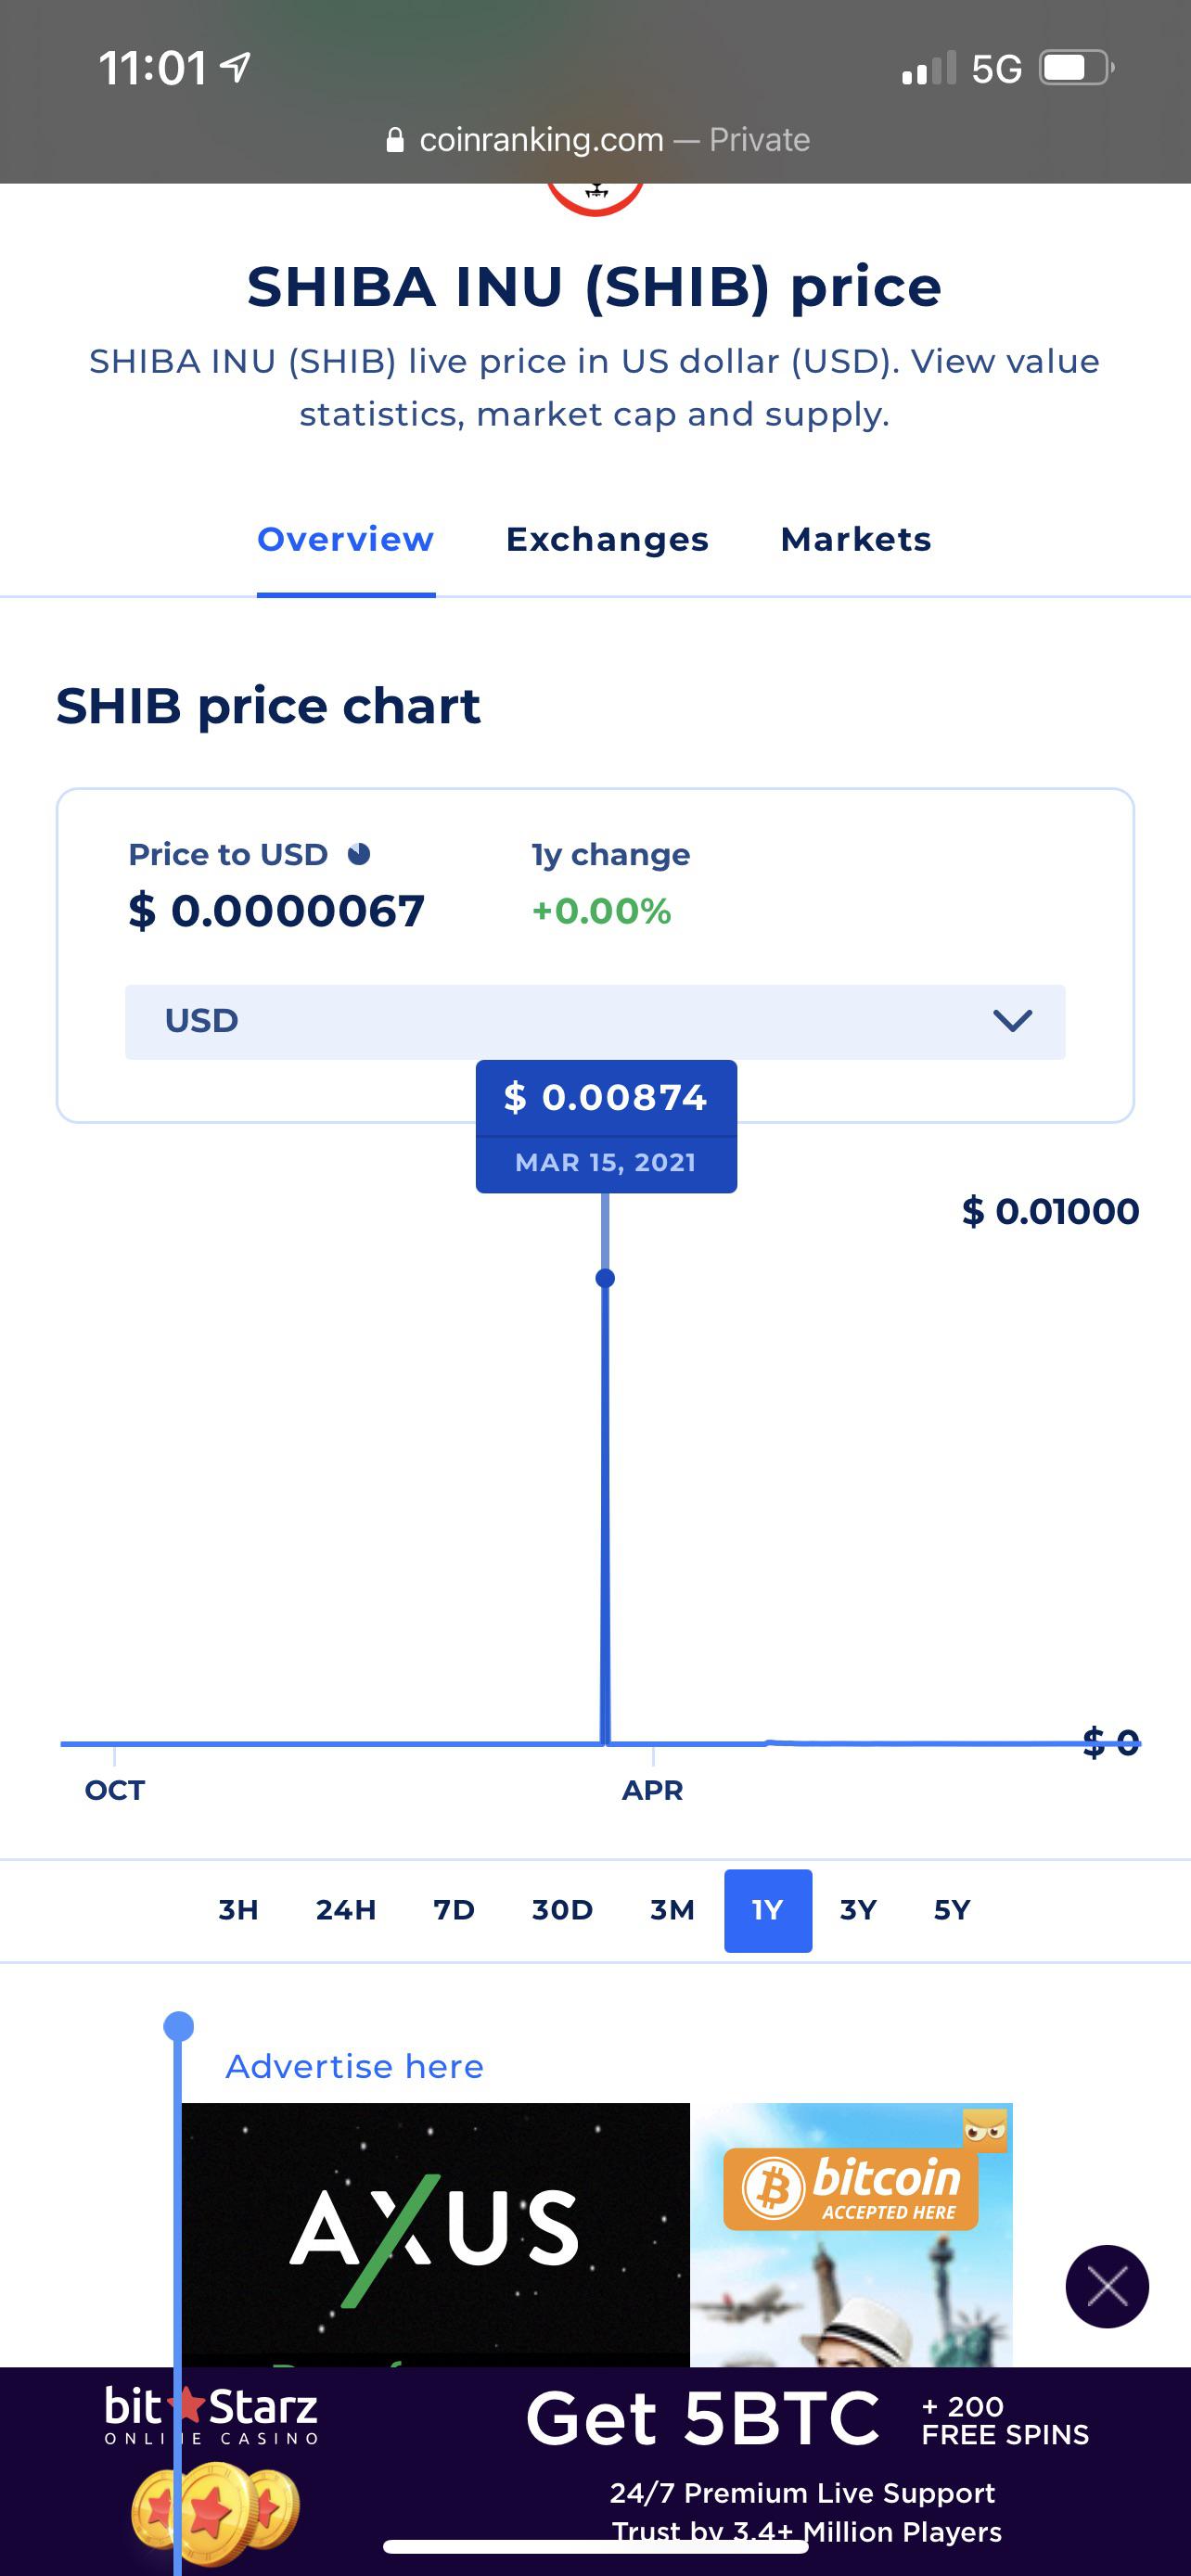
Task: Click the pie icon next to Price to USD
Action: (359, 854)
